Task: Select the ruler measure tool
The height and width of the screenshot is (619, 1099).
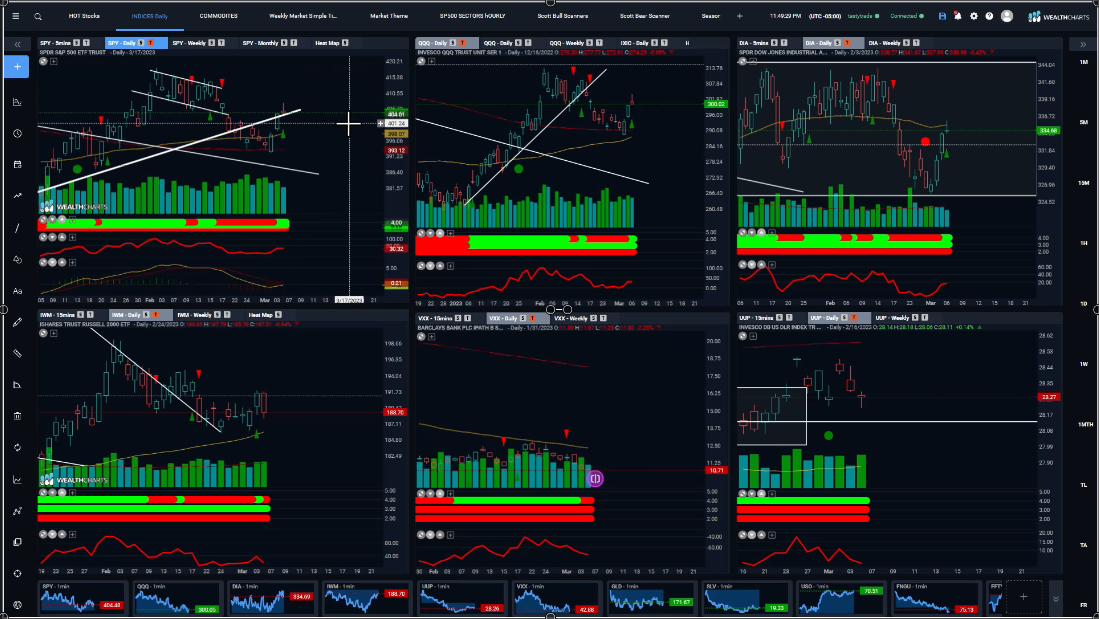Action: pyautogui.click(x=17, y=353)
